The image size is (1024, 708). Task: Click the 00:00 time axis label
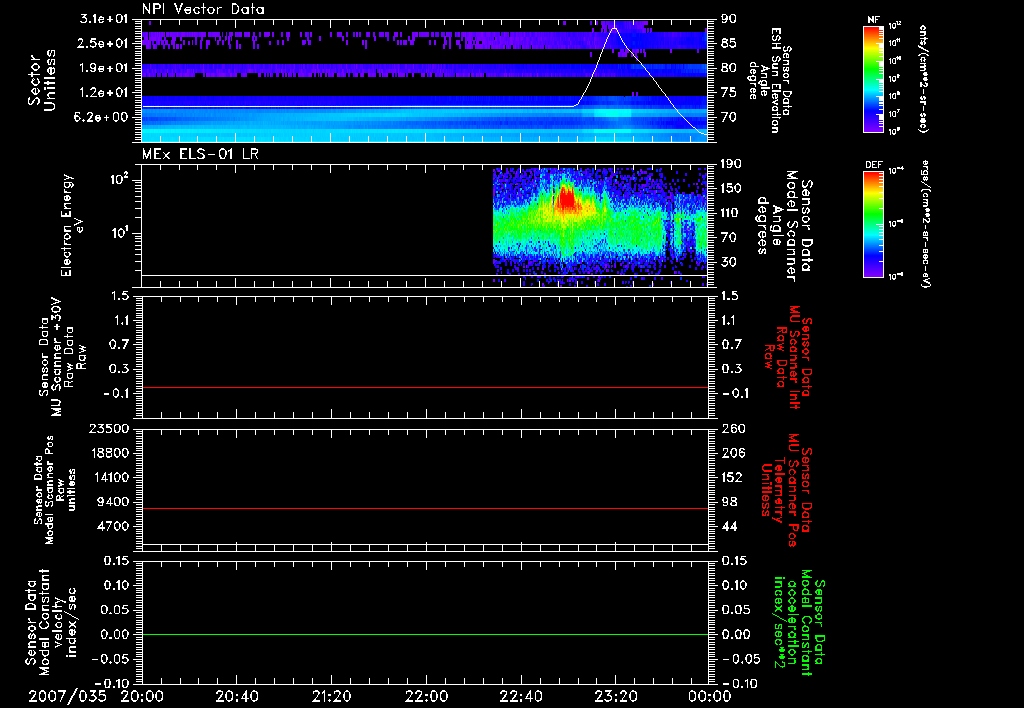point(709,696)
